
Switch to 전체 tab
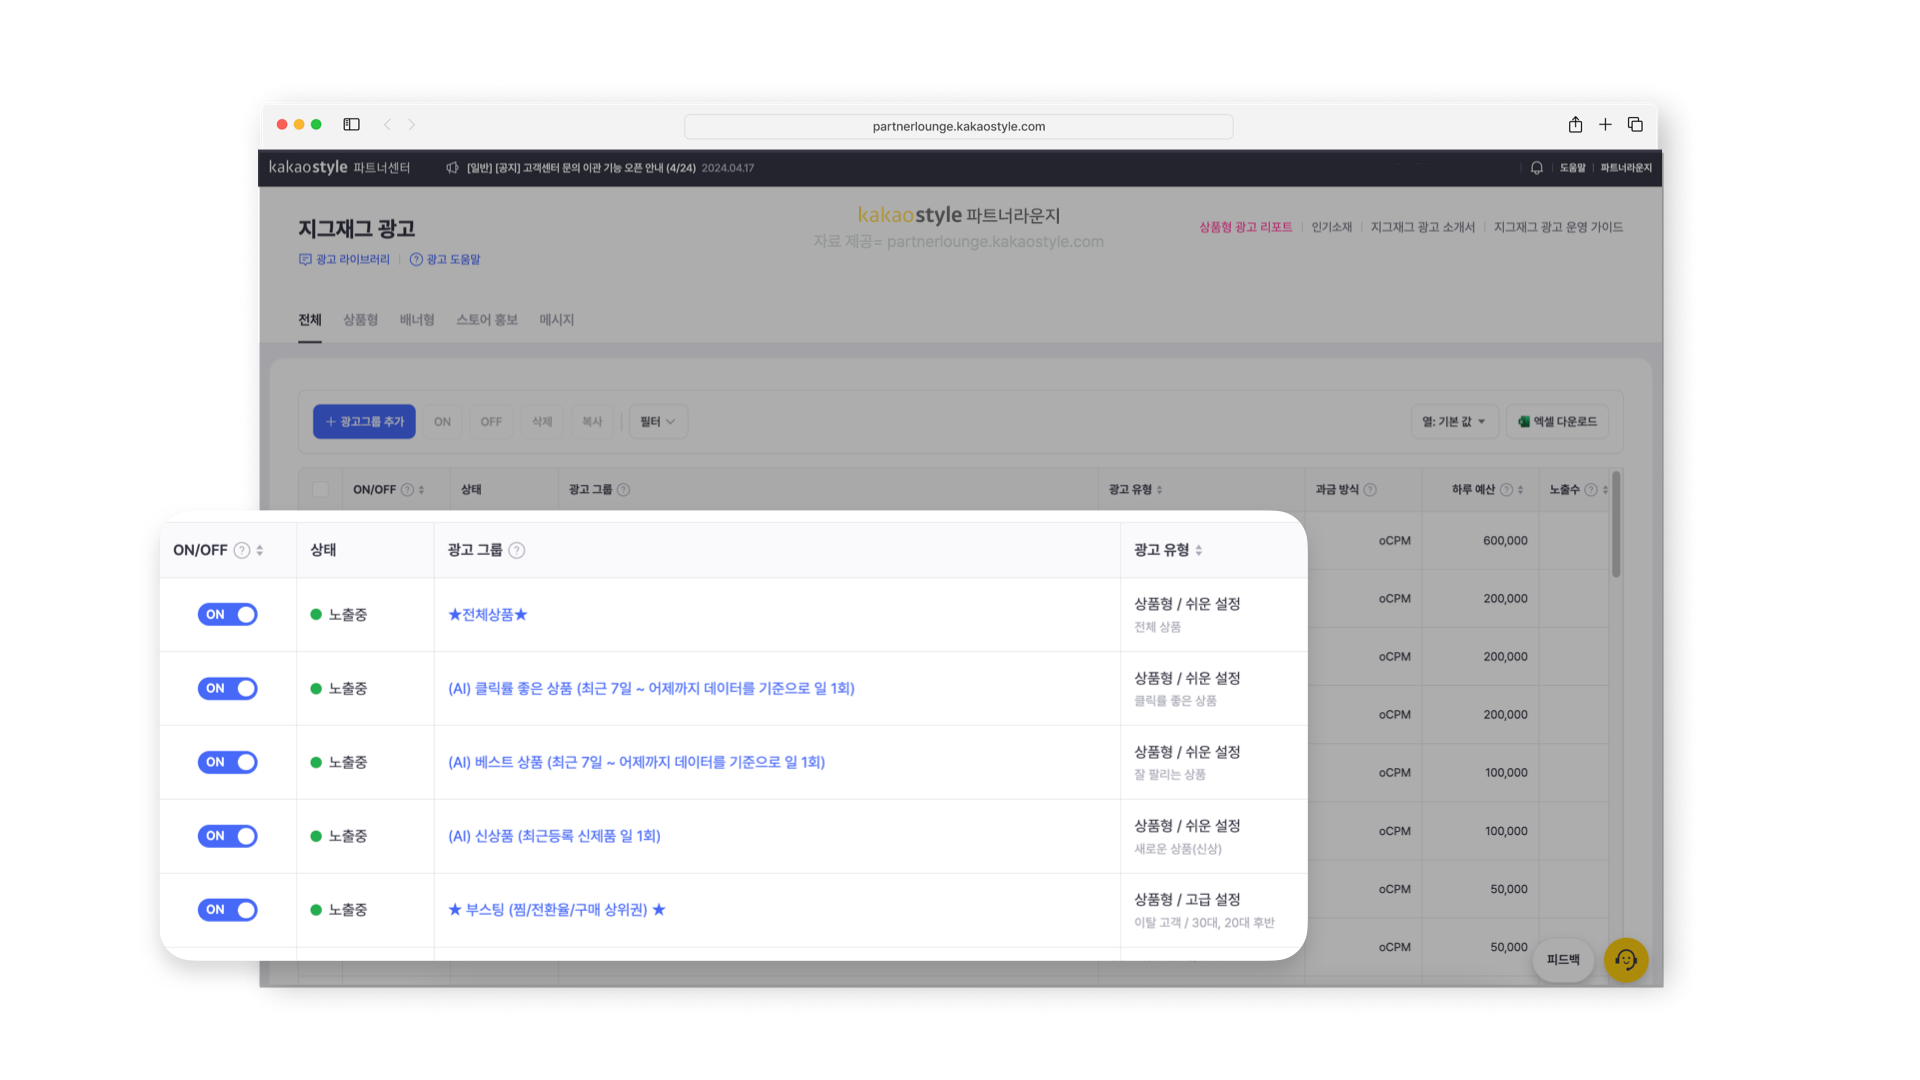pyautogui.click(x=310, y=320)
